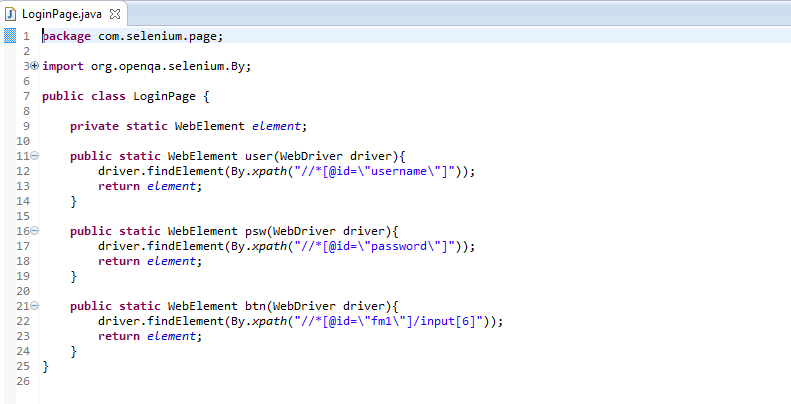
Task: Click the string containing 'password'
Action: tap(375, 246)
